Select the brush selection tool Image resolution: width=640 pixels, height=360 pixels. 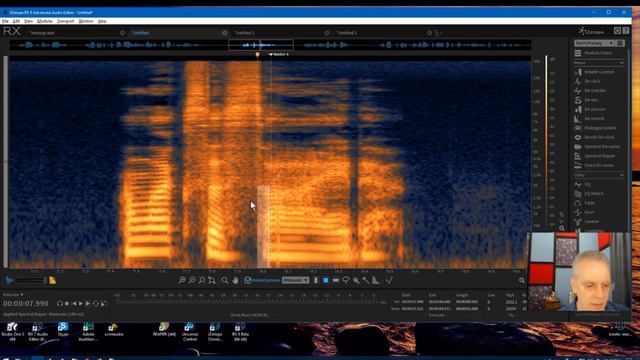pos(356,280)
